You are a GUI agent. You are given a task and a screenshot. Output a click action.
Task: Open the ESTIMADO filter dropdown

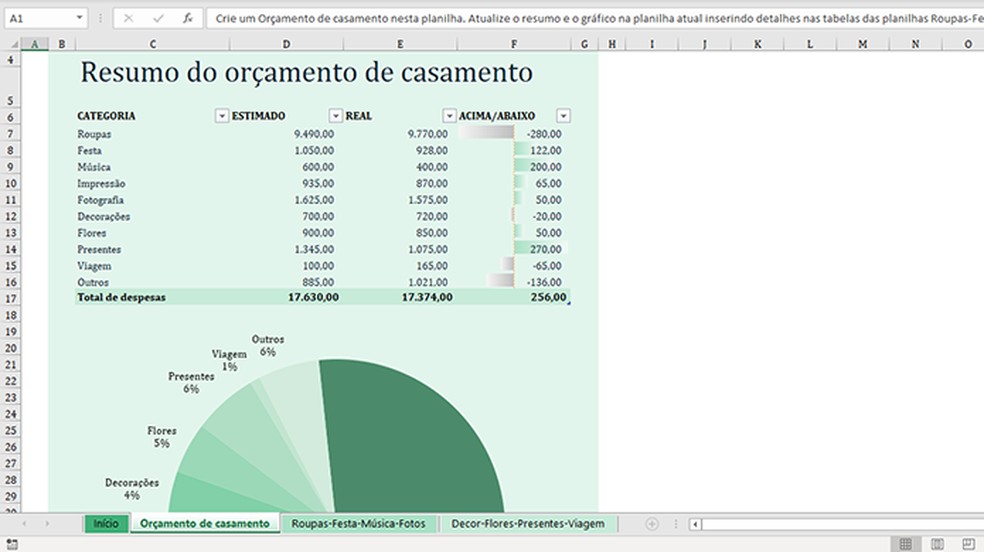coord(335,116)
